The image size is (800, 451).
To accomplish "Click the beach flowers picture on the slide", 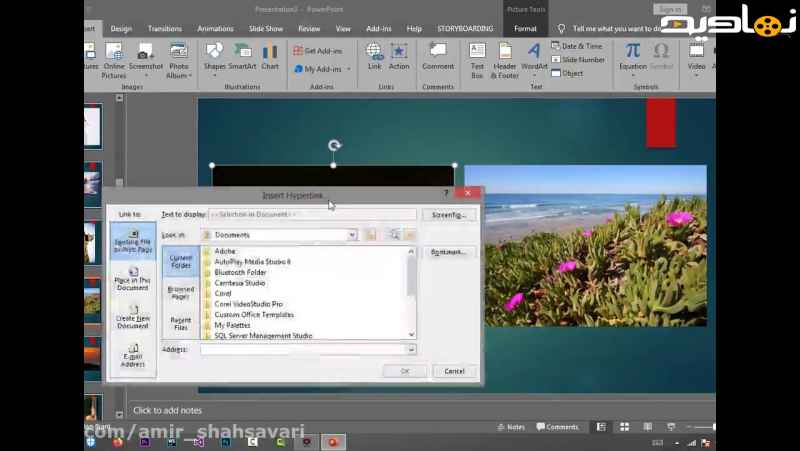I will coord(586,245).
